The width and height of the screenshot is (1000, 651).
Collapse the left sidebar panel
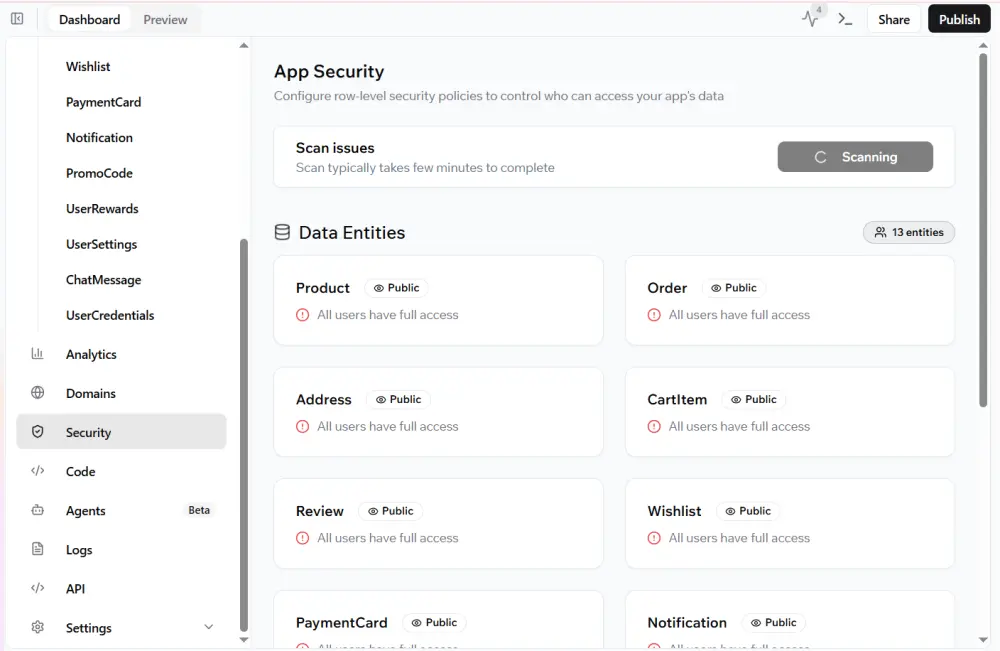pyautogui.click(x=16, y=18)
